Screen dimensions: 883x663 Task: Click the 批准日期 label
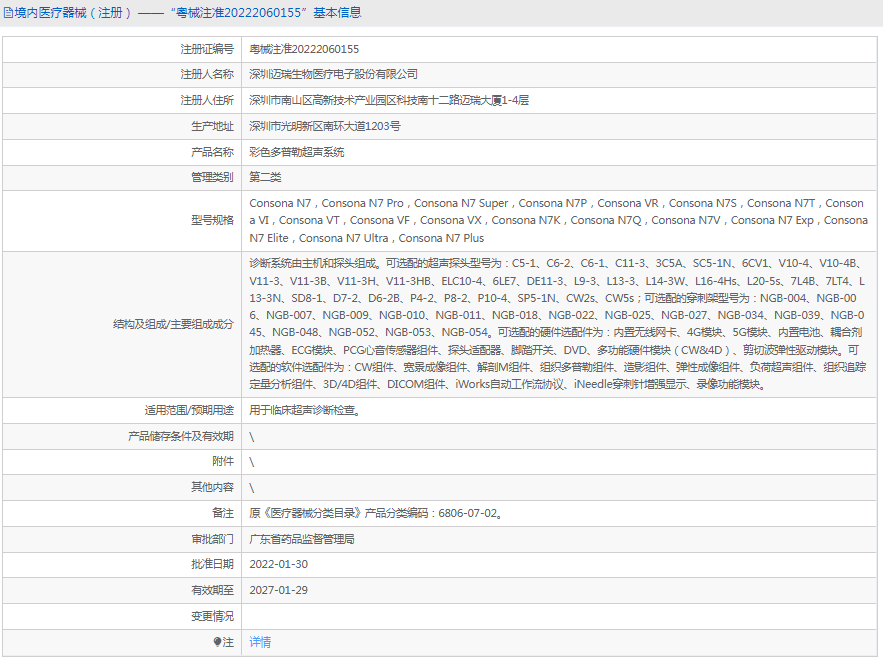point(212,564)
